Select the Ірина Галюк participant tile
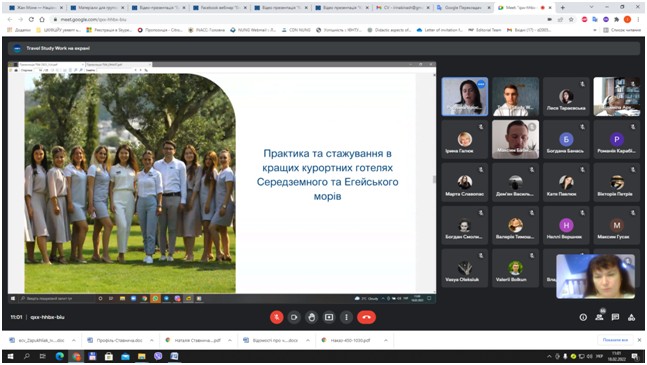 [x=465, y=139]
